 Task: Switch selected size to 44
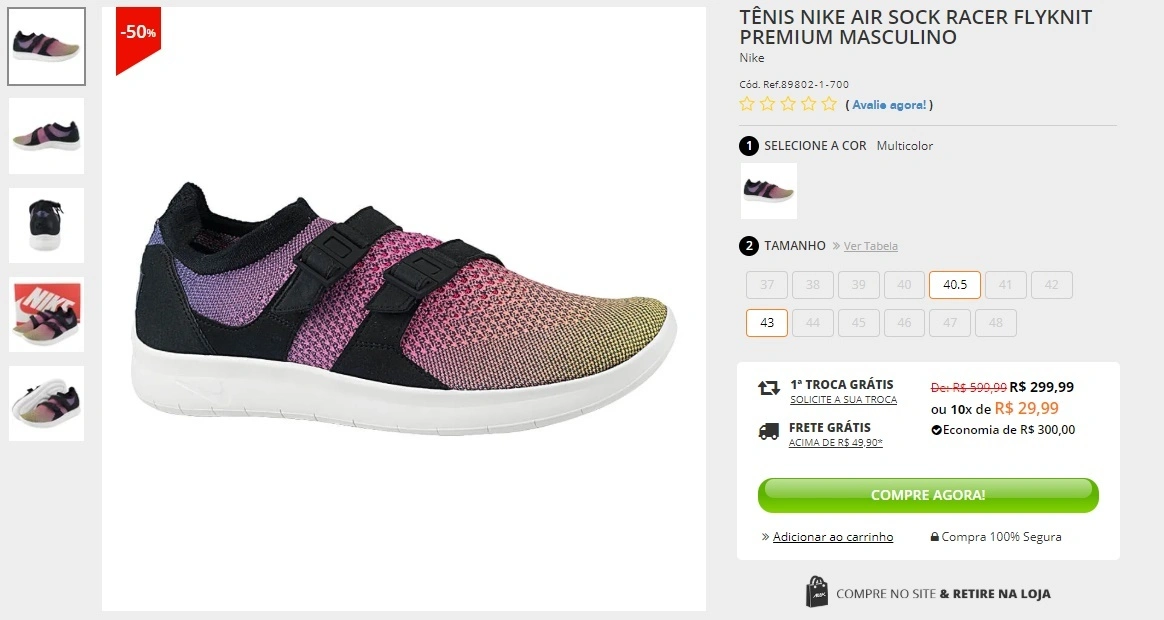tap(812, 322)
